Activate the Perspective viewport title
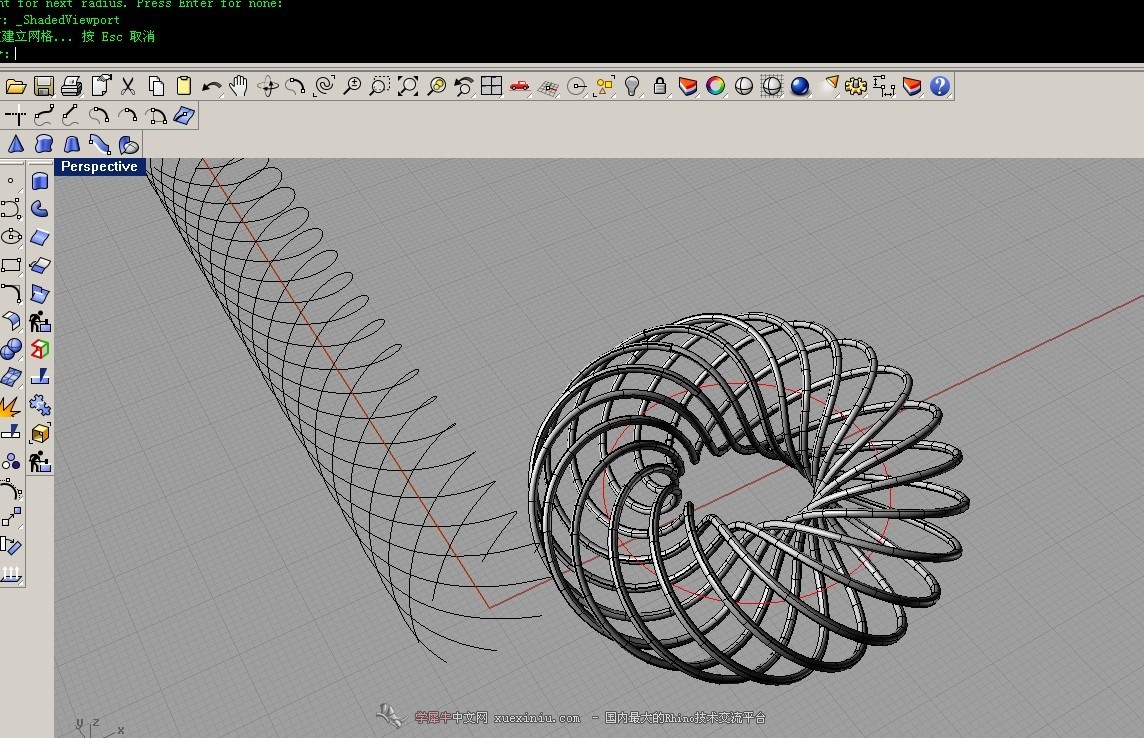This screenshot has width=1144, height=738. [x=99, y=166]
